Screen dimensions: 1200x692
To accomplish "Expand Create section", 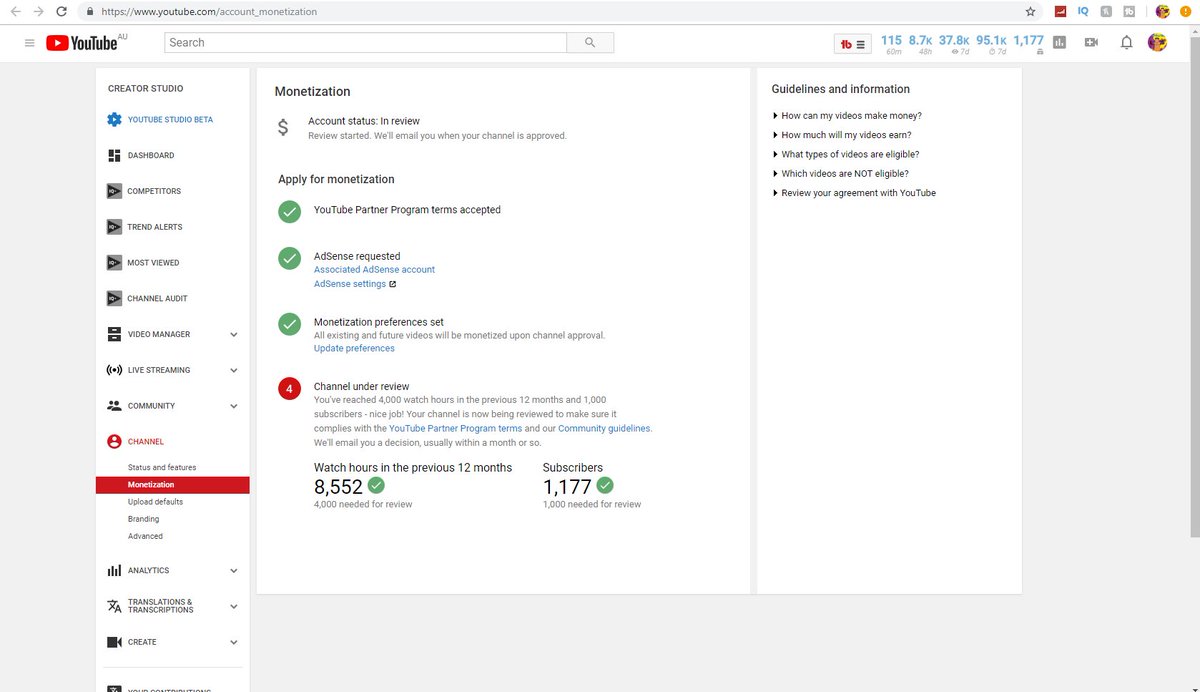I will 234,642.
